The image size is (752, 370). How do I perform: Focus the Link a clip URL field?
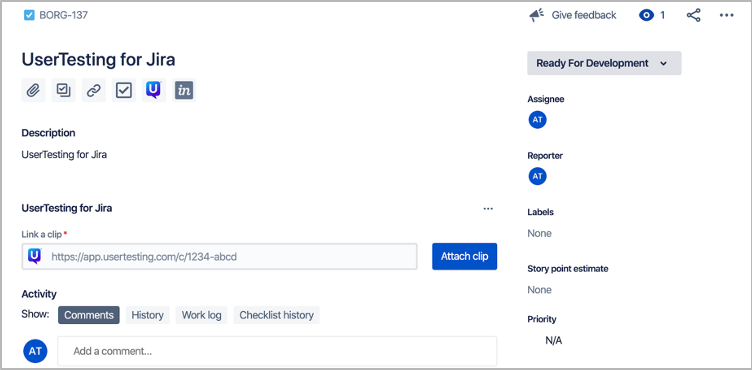pyautogui.click(x=220, y=257)
